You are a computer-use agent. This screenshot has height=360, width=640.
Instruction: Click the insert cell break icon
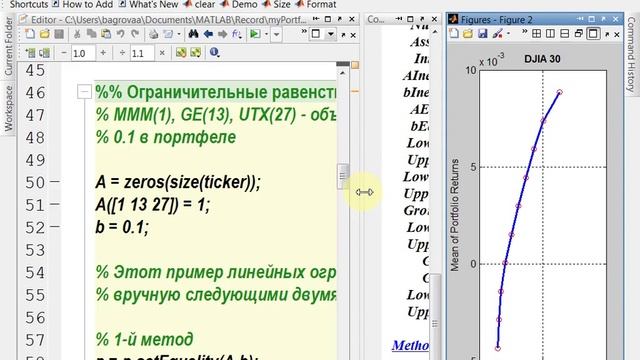[30, 53]
